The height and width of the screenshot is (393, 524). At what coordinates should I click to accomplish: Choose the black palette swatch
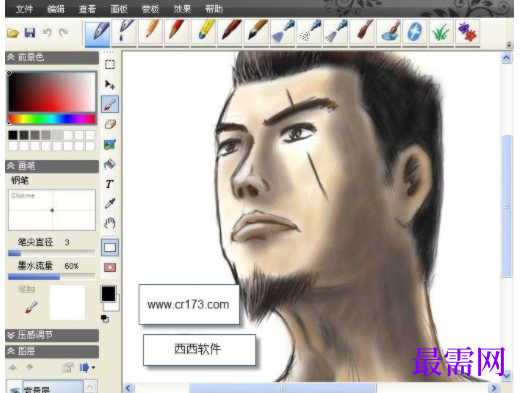point(13,135)
